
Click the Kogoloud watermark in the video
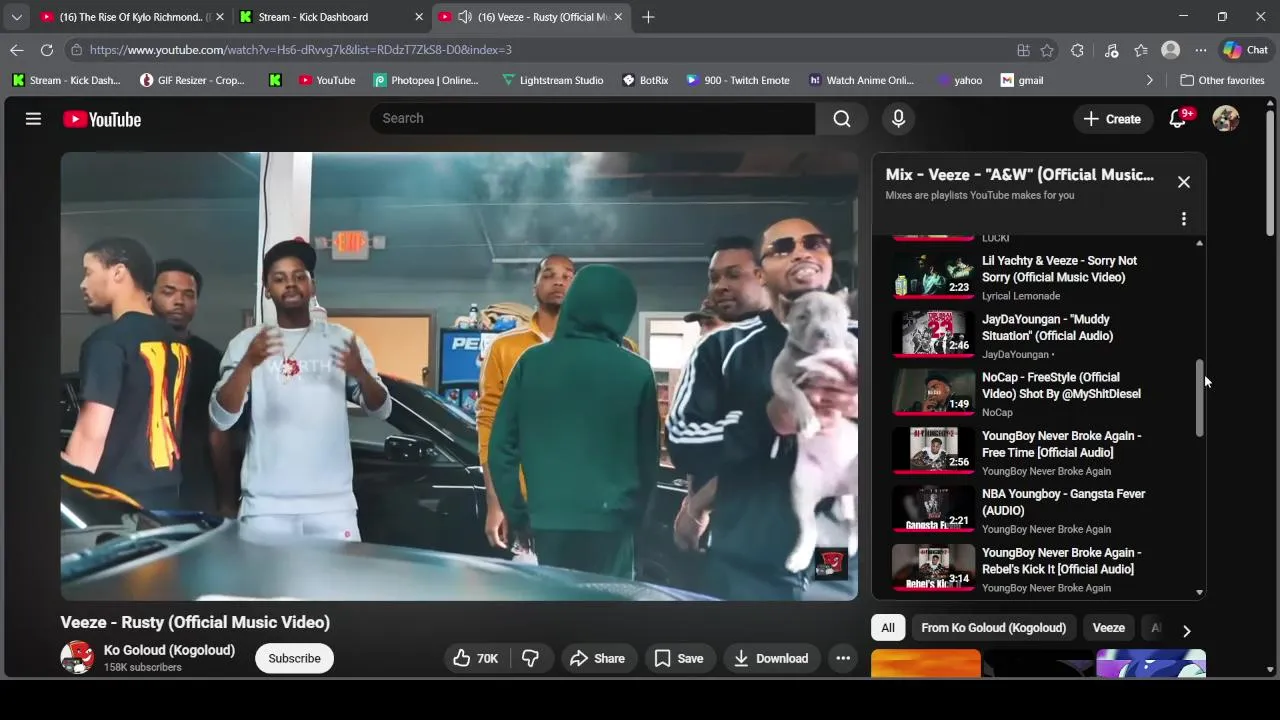[x=830, y=564]
